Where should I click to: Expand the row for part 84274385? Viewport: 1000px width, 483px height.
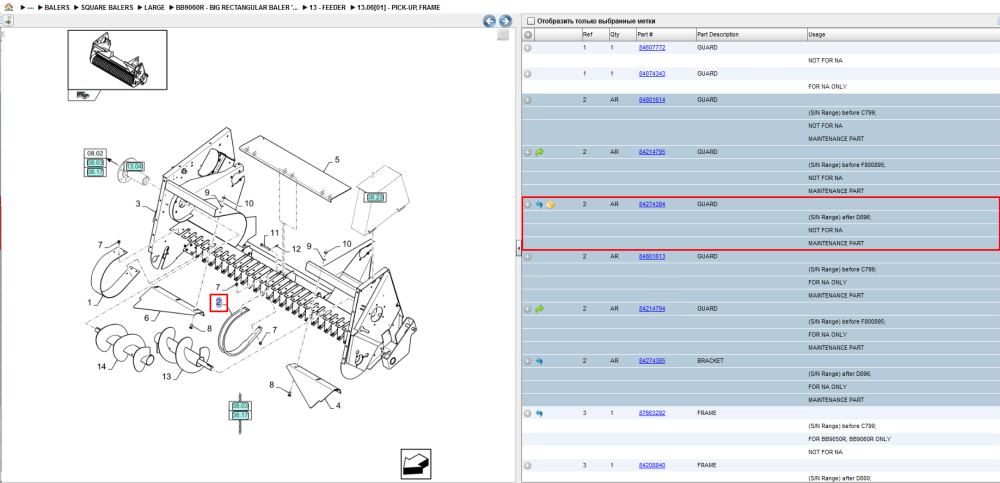[528, 361]
